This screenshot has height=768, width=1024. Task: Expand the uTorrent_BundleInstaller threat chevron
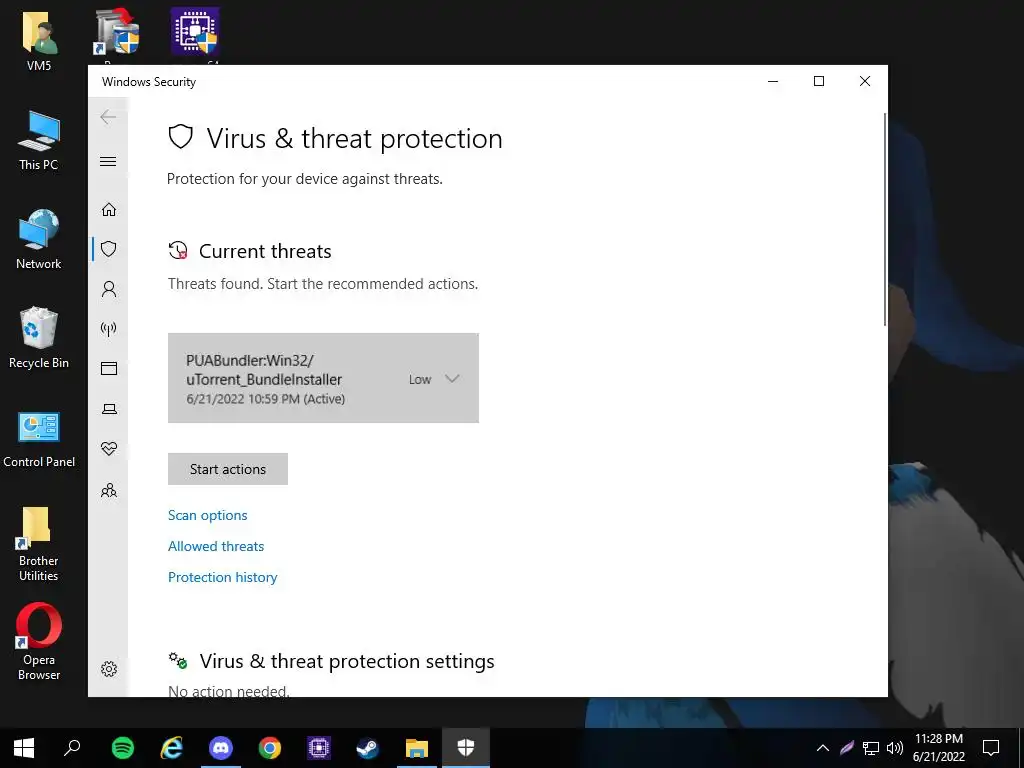pos(452,379)
